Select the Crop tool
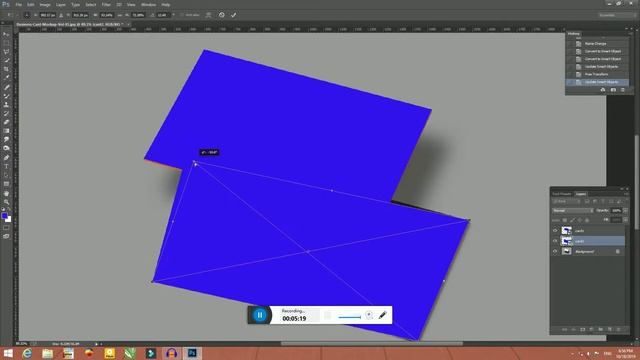Viewport: 640px width, 360px height. (6, 69)
